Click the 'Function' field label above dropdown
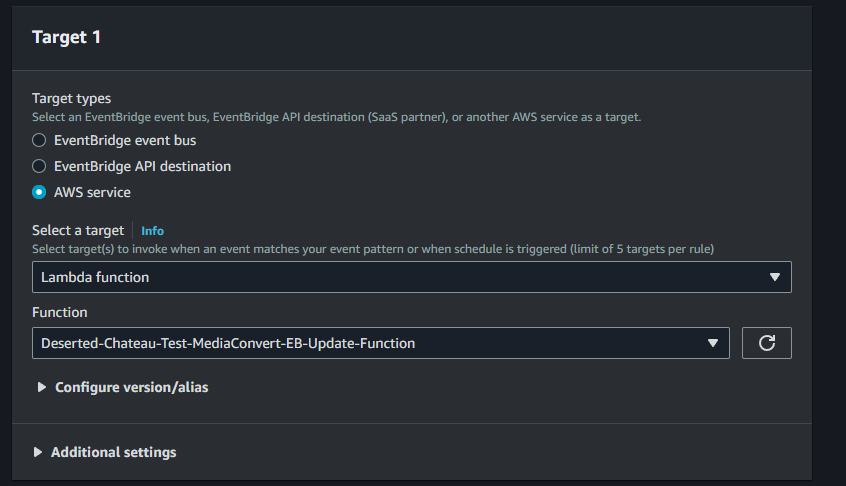Image resolution: width=846 pixels, height=486 pixels. 59,312
